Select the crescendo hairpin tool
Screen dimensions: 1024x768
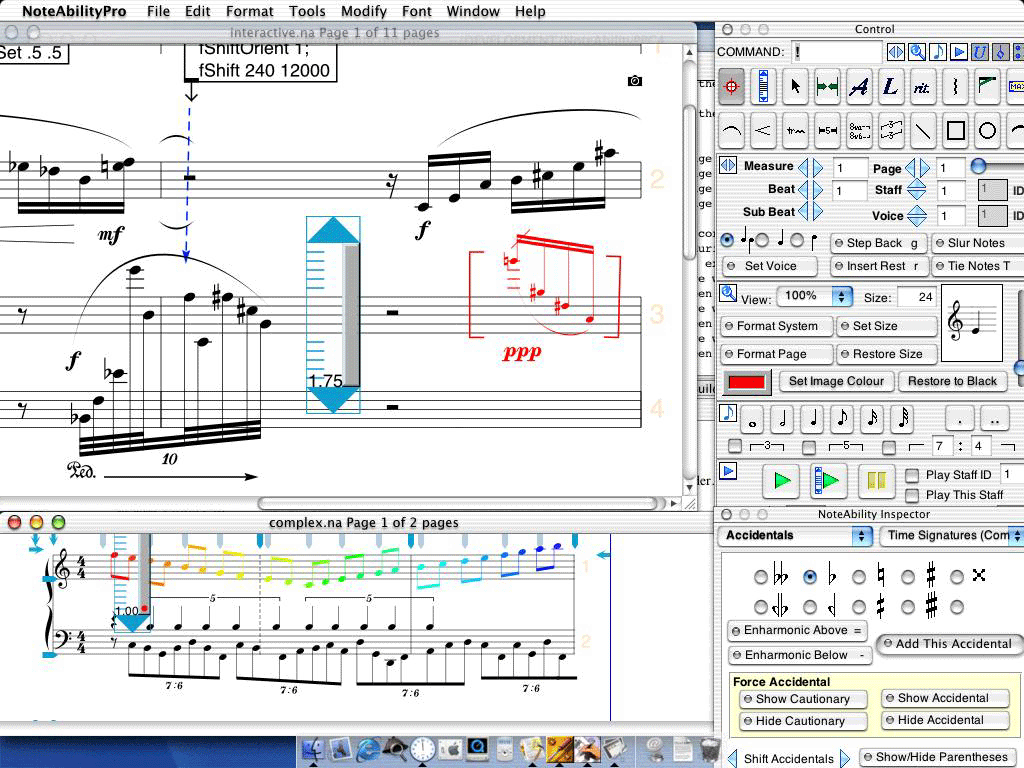764,130
